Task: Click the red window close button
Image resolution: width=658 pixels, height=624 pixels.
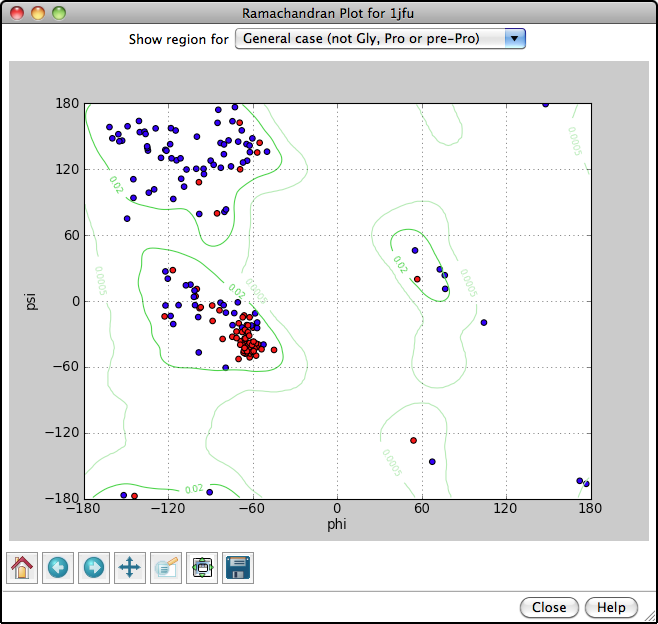Action: tap(17, 13)
